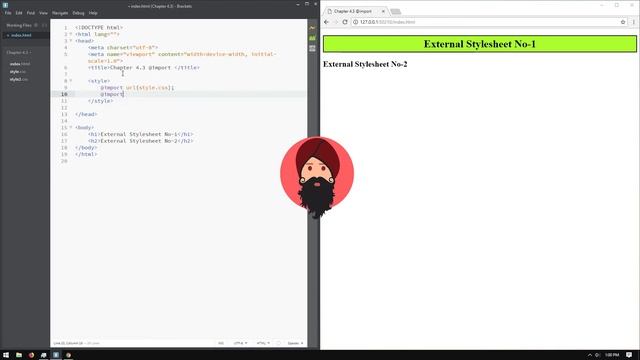640x360 pixels.
Task: Click the line and column indicator in status bar
Action: click(76, 343)
